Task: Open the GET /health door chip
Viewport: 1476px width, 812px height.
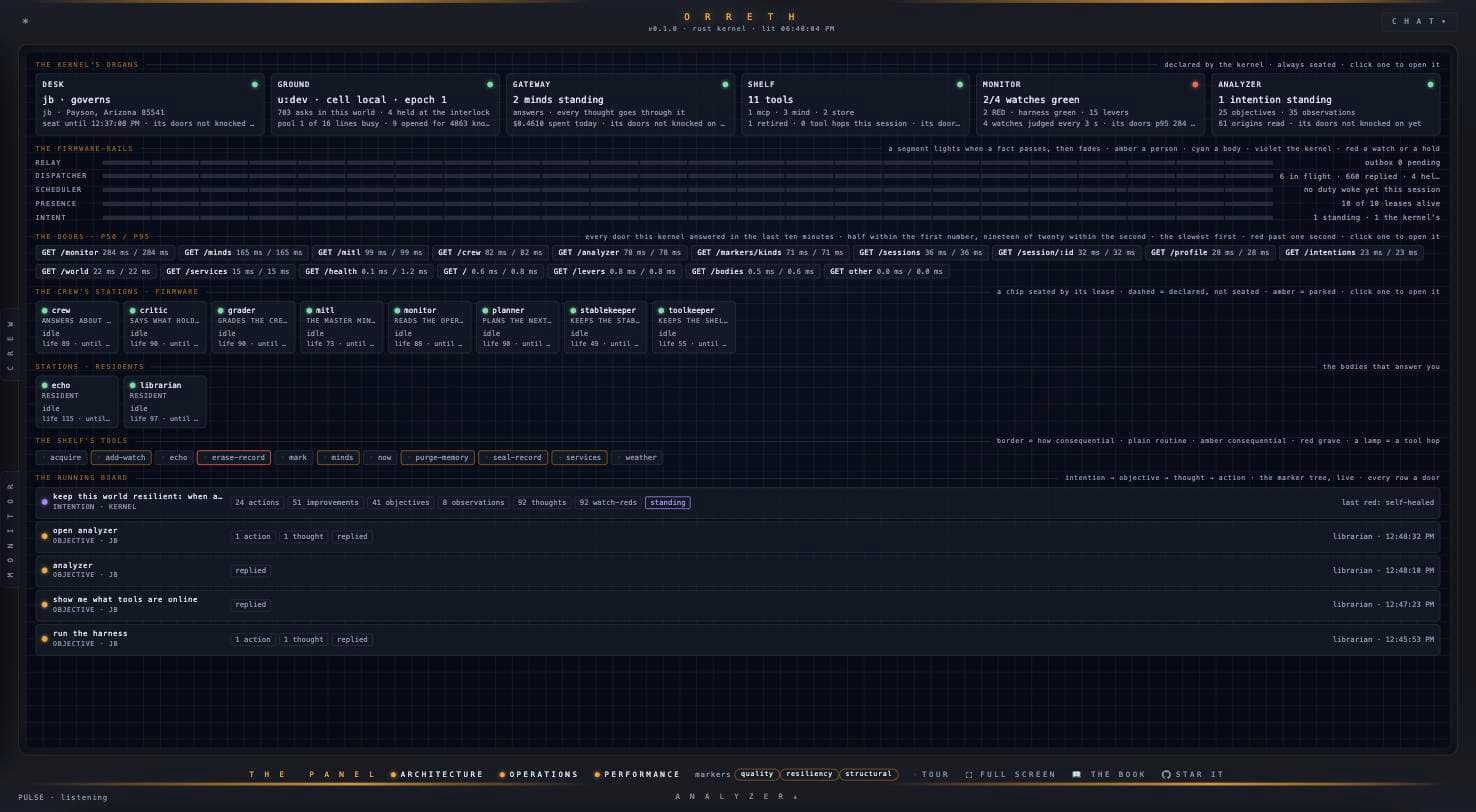Action: click(366, 272)
